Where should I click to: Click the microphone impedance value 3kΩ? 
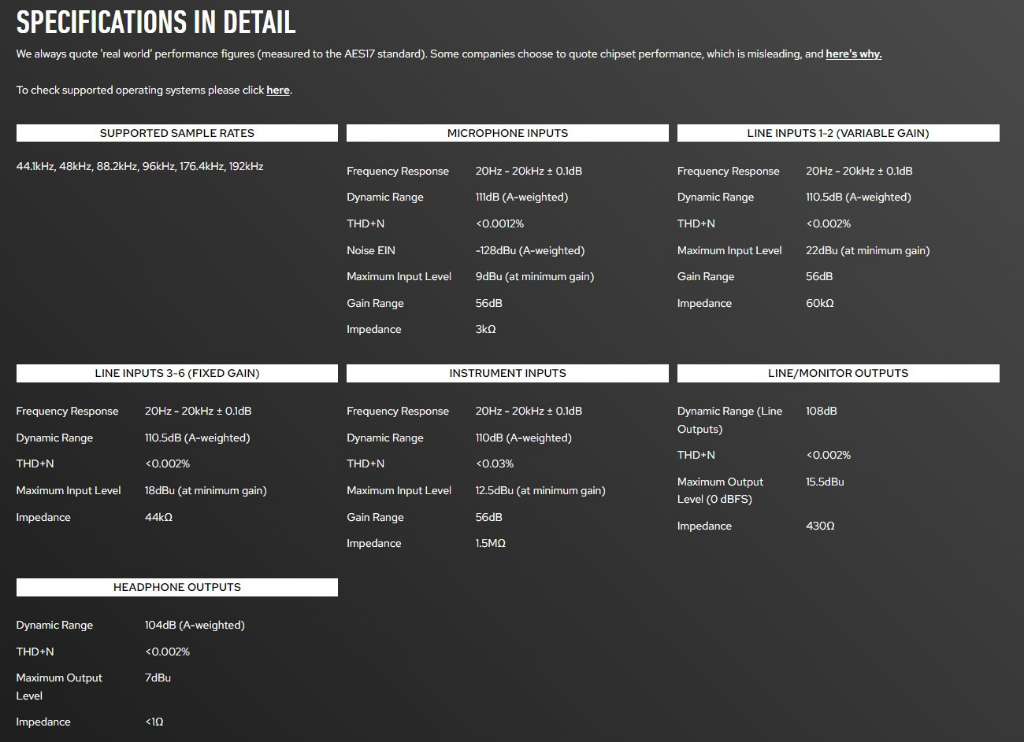486,329
